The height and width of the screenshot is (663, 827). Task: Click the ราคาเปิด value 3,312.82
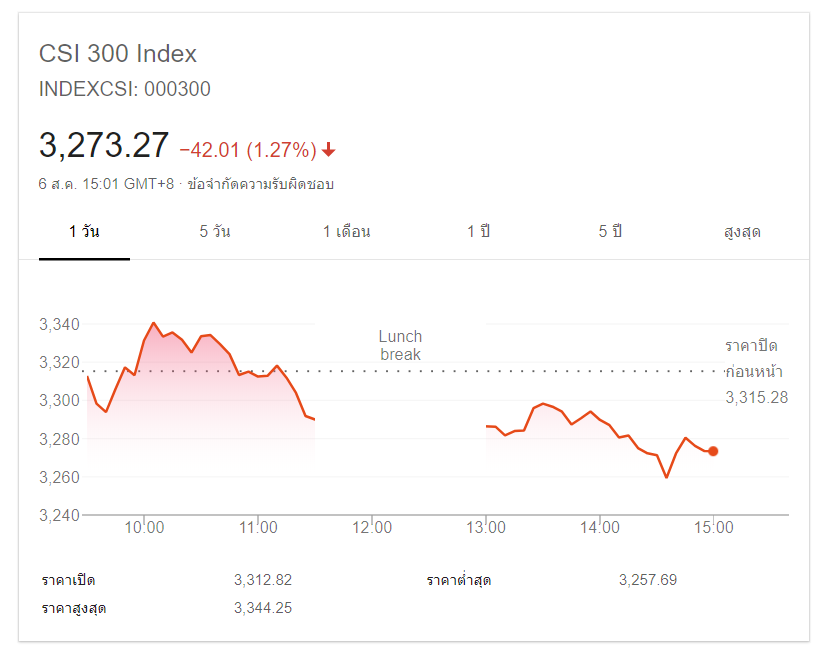point(262,580)
